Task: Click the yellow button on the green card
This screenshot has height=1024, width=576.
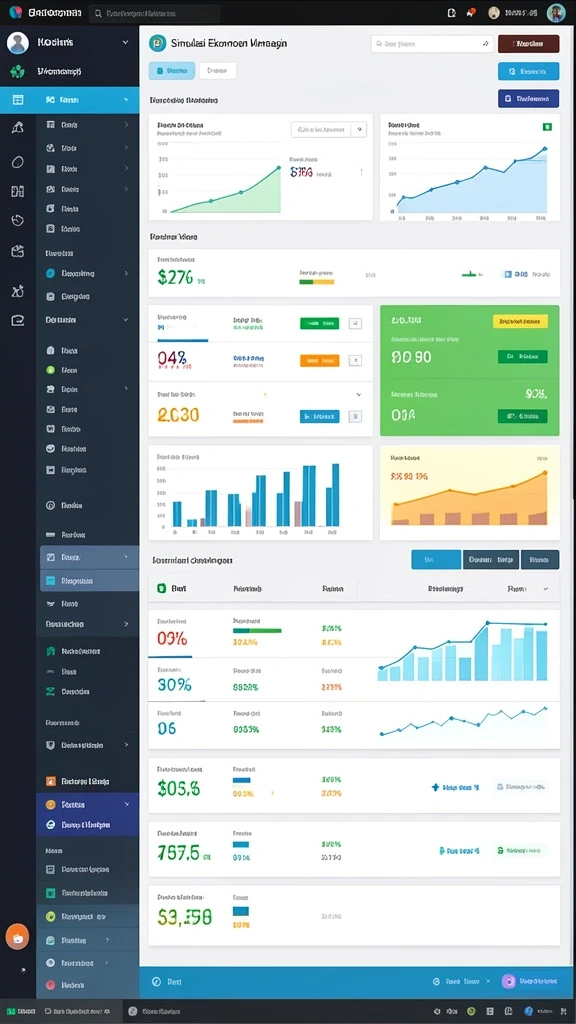Action: click(520, 321)
